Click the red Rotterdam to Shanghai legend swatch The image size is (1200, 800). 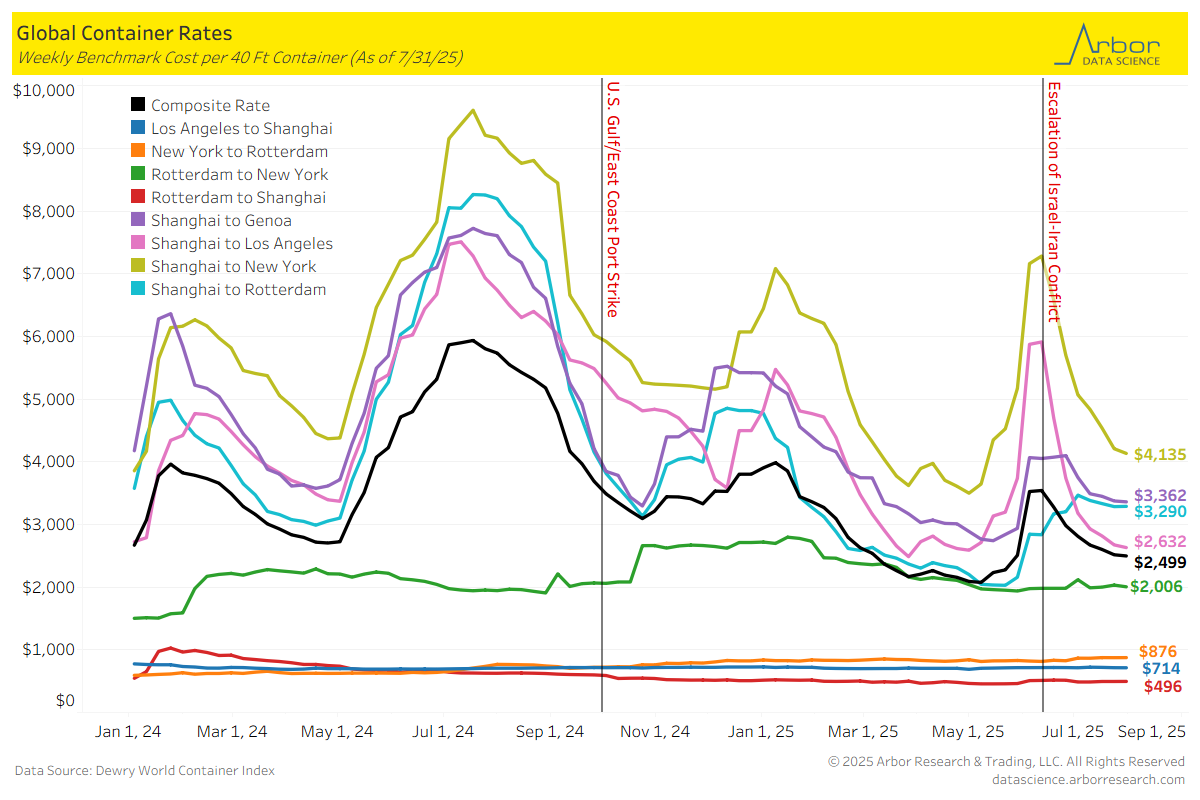coord(138,197)
